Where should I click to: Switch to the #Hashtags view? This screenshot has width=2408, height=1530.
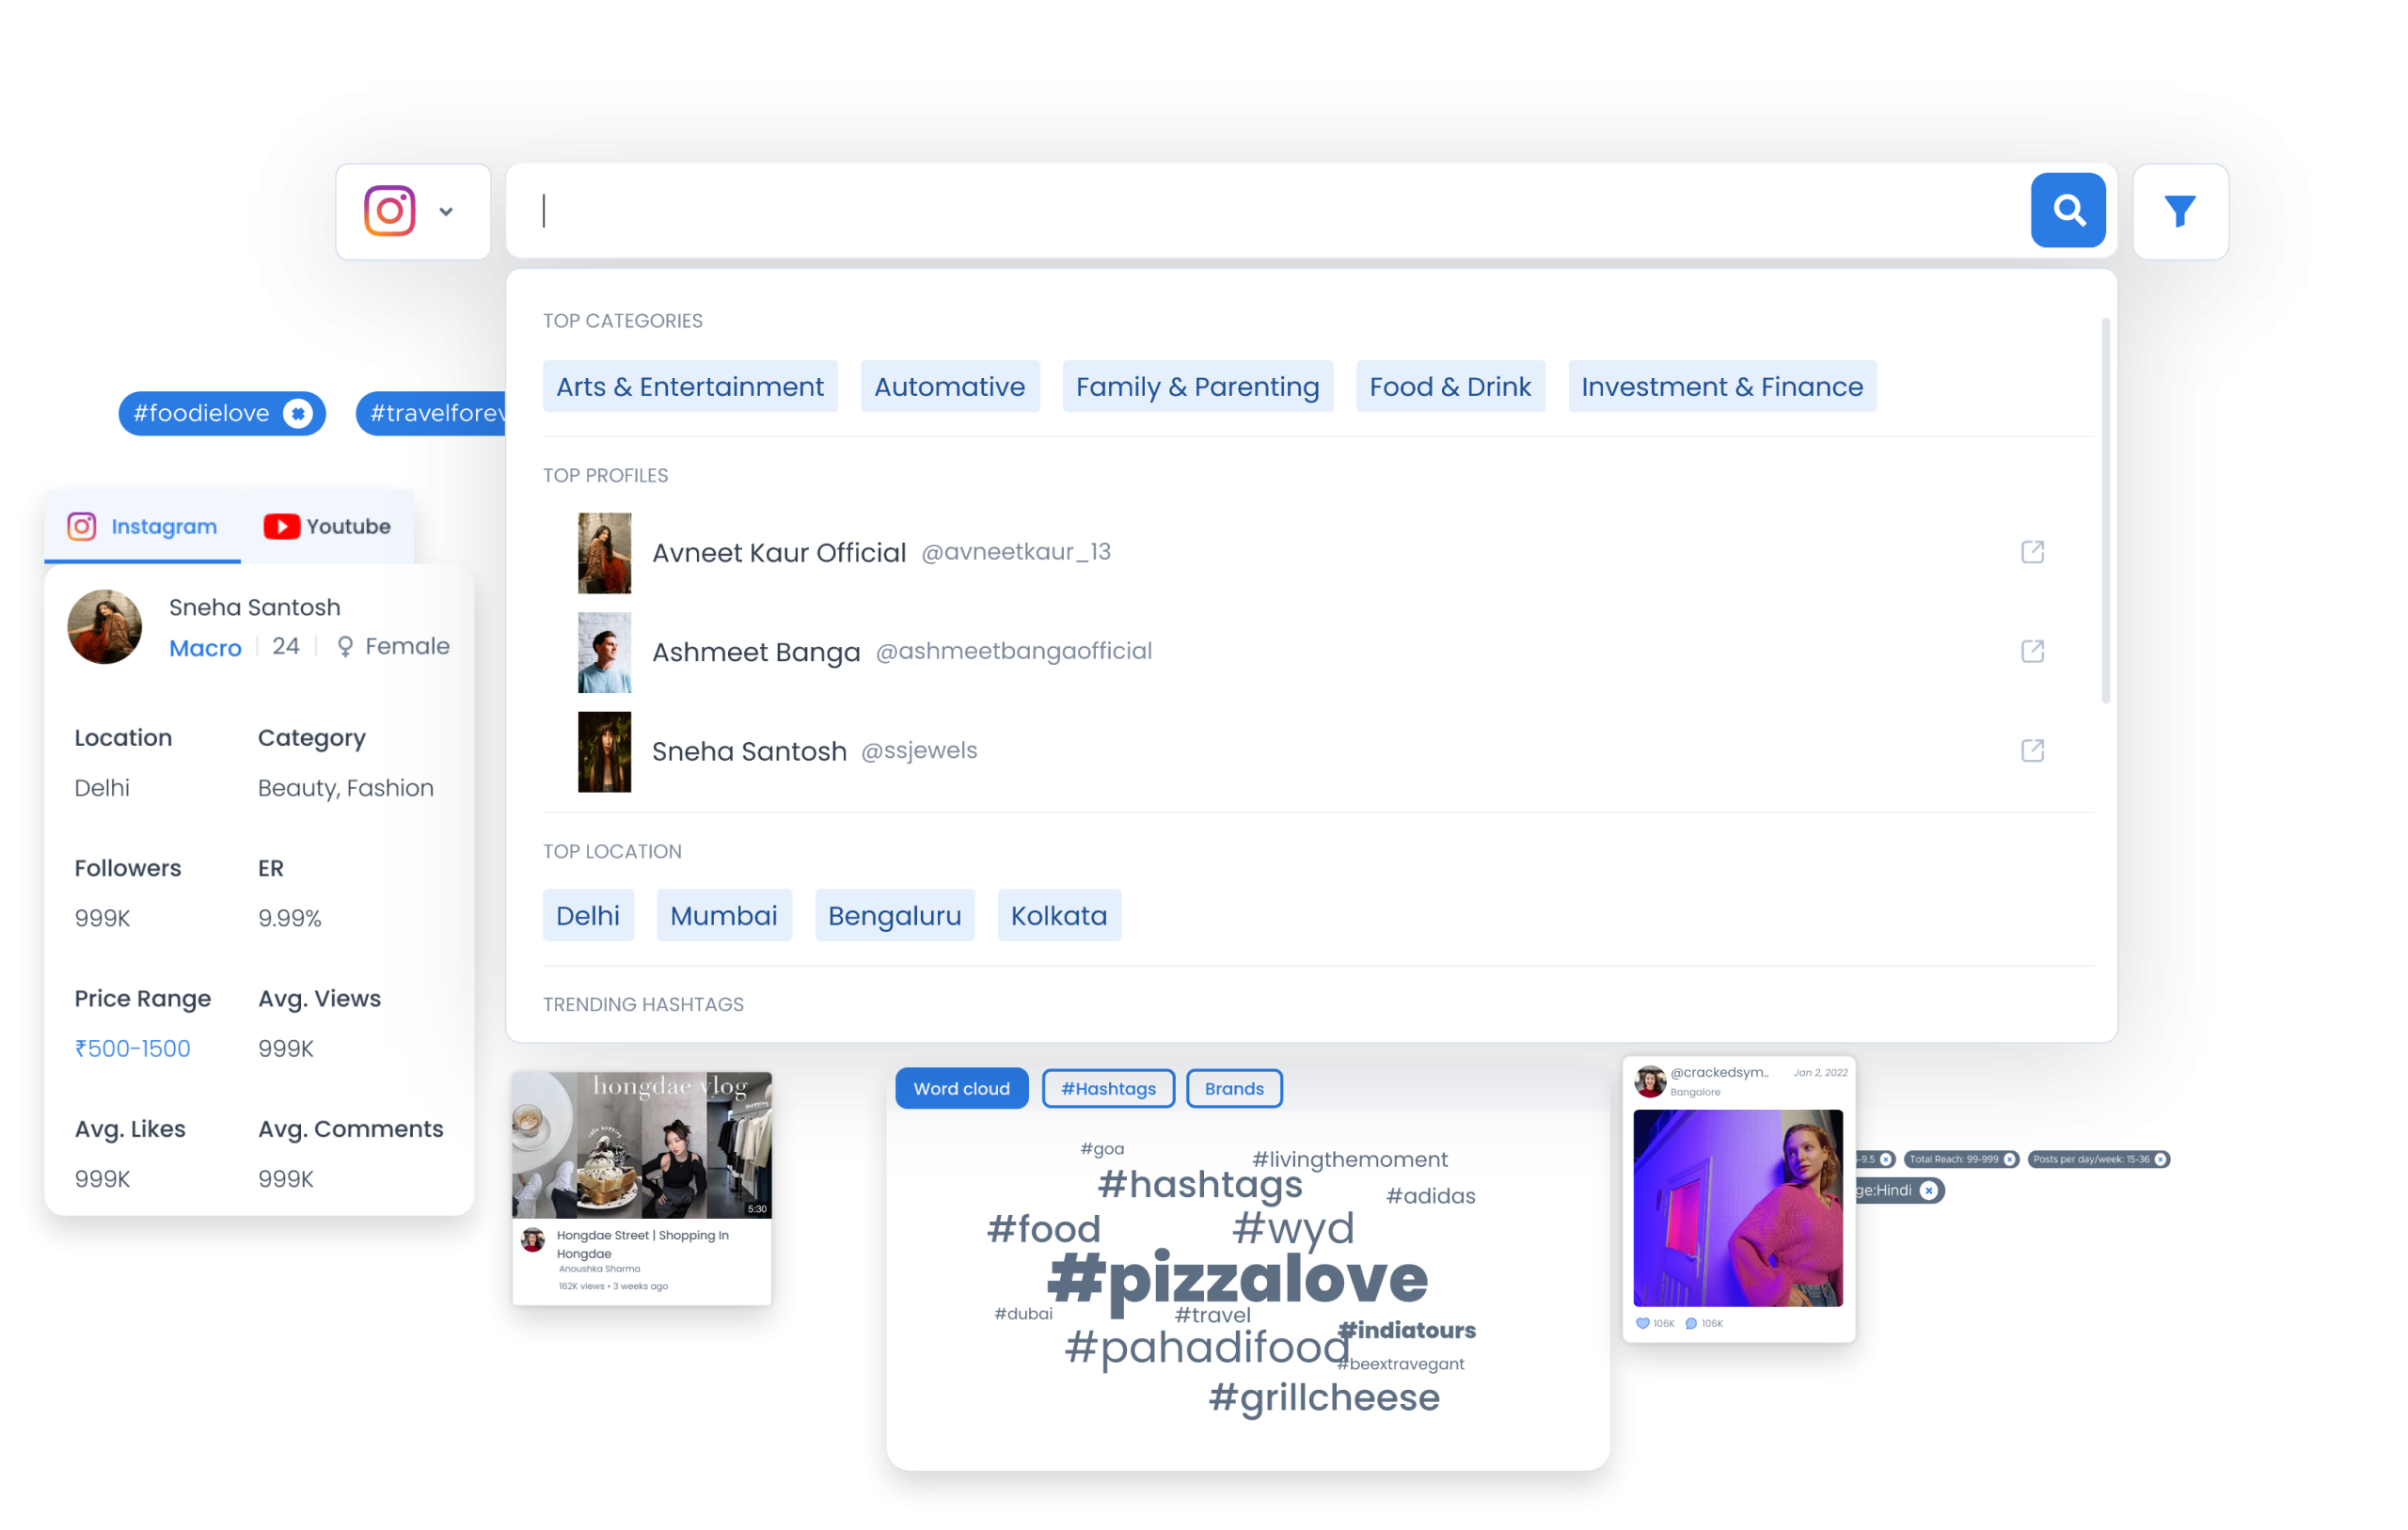click(1107, 1088)
